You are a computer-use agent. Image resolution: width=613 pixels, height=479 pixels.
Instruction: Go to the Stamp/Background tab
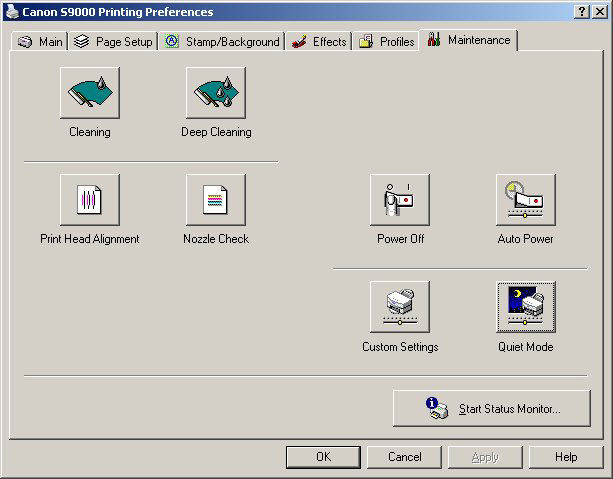222,41
